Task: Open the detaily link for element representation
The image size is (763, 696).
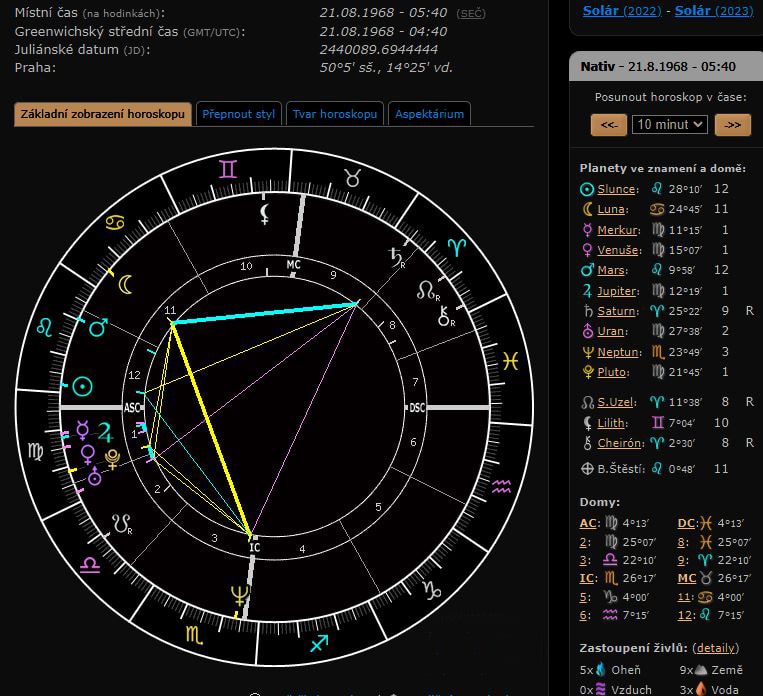Action: pos(715,648)
